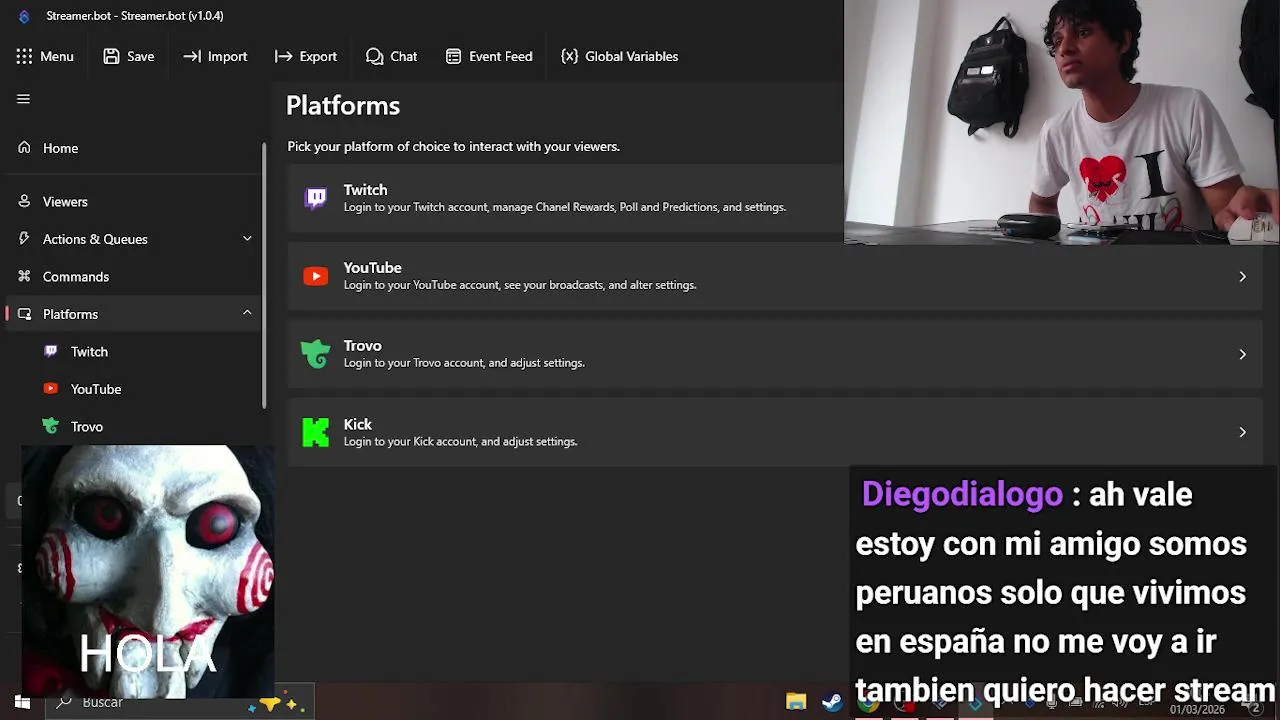Open Global Variables
The width and height of the screenshot is (1280, 720).
point(619,57)
